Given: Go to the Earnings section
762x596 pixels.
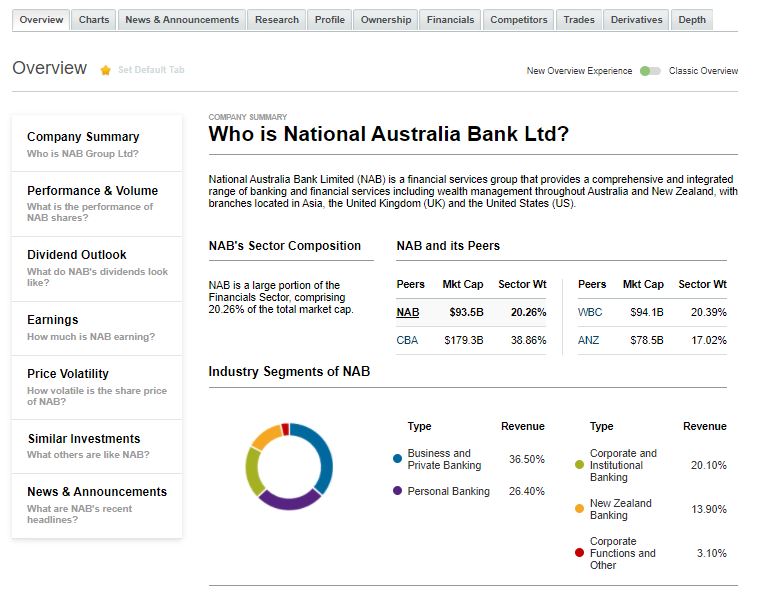Looking at the screenshot, I should (97, 328).
